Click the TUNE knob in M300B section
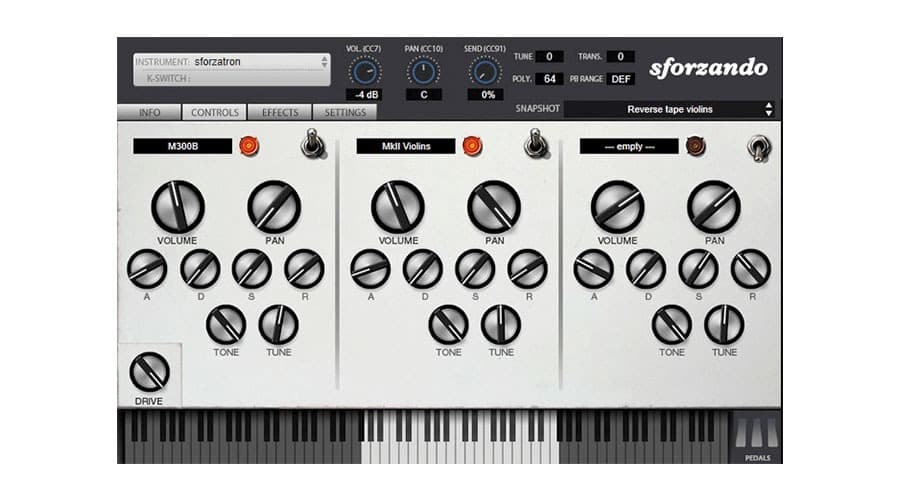This screenshot has width=900, height=500. (278, 325)
